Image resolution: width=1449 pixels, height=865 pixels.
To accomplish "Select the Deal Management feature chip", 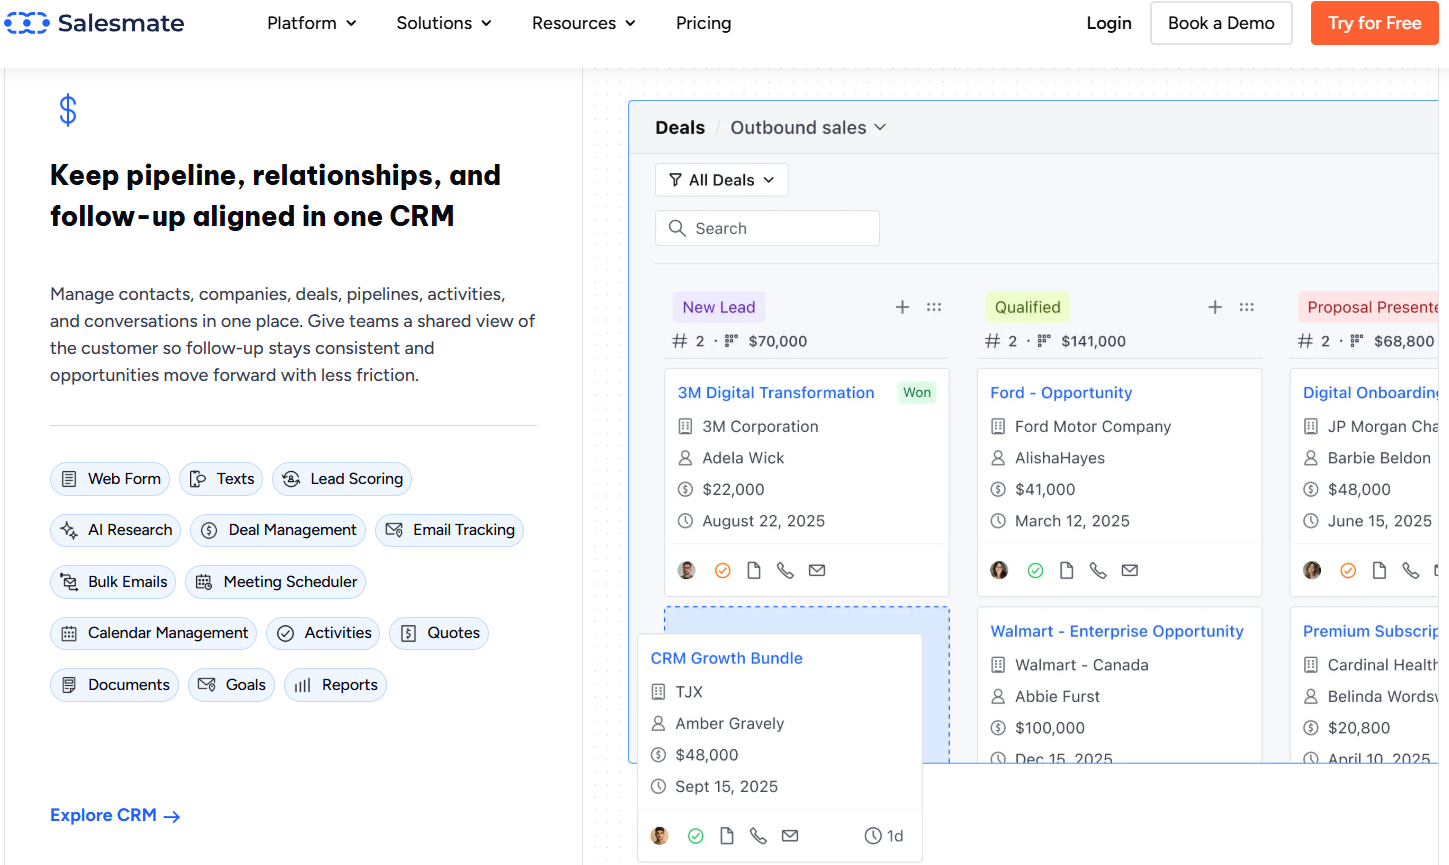I will (x=278, y=530).
